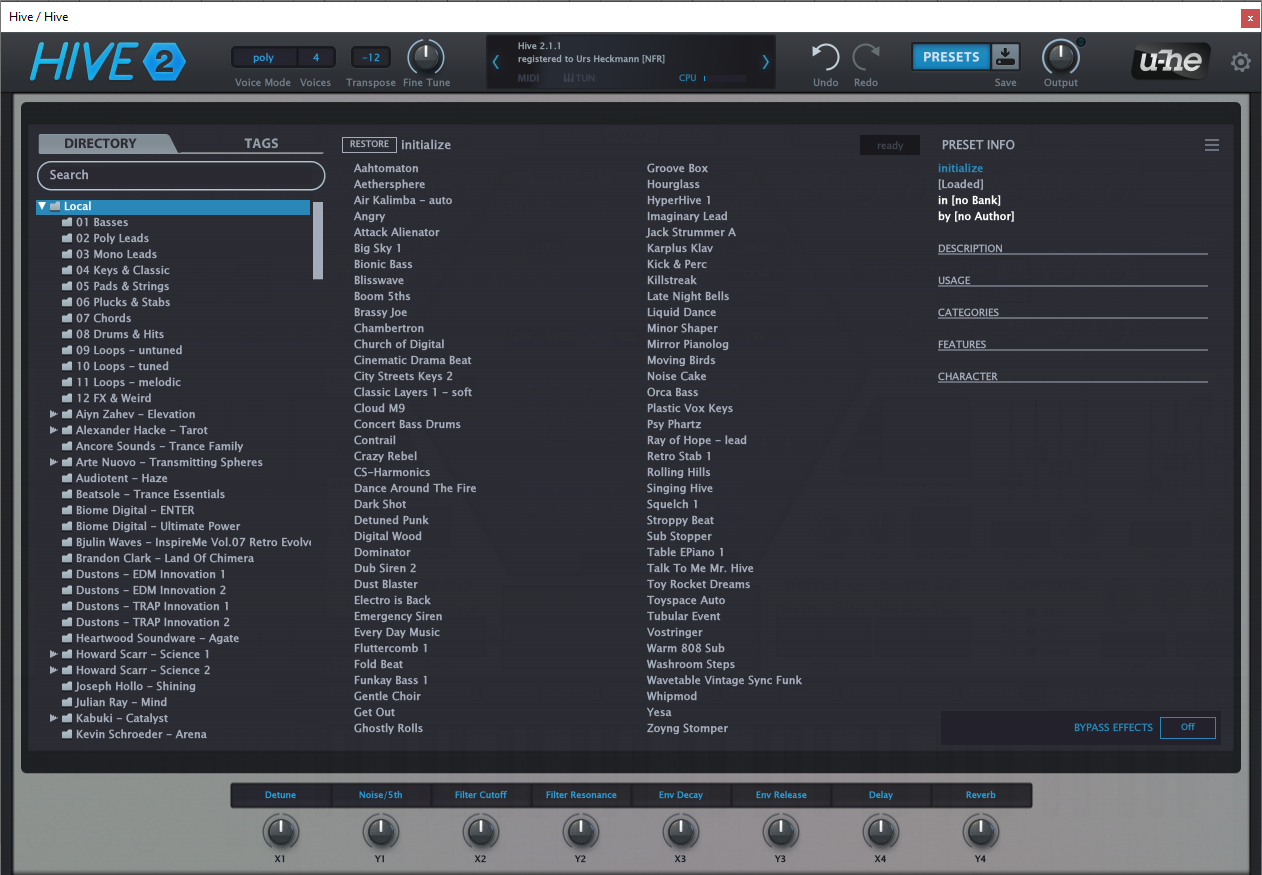This screenshot has height=875, width=1262.
Task: Switch to the DIRECTORY tab
Action: 100,143
